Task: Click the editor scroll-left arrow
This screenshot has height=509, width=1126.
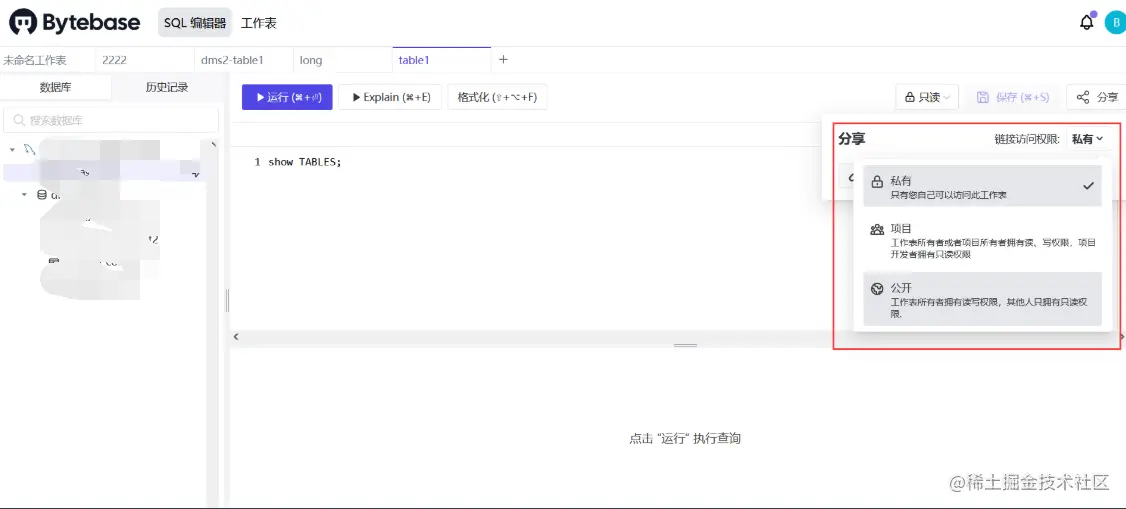Action: click(236, 337)
